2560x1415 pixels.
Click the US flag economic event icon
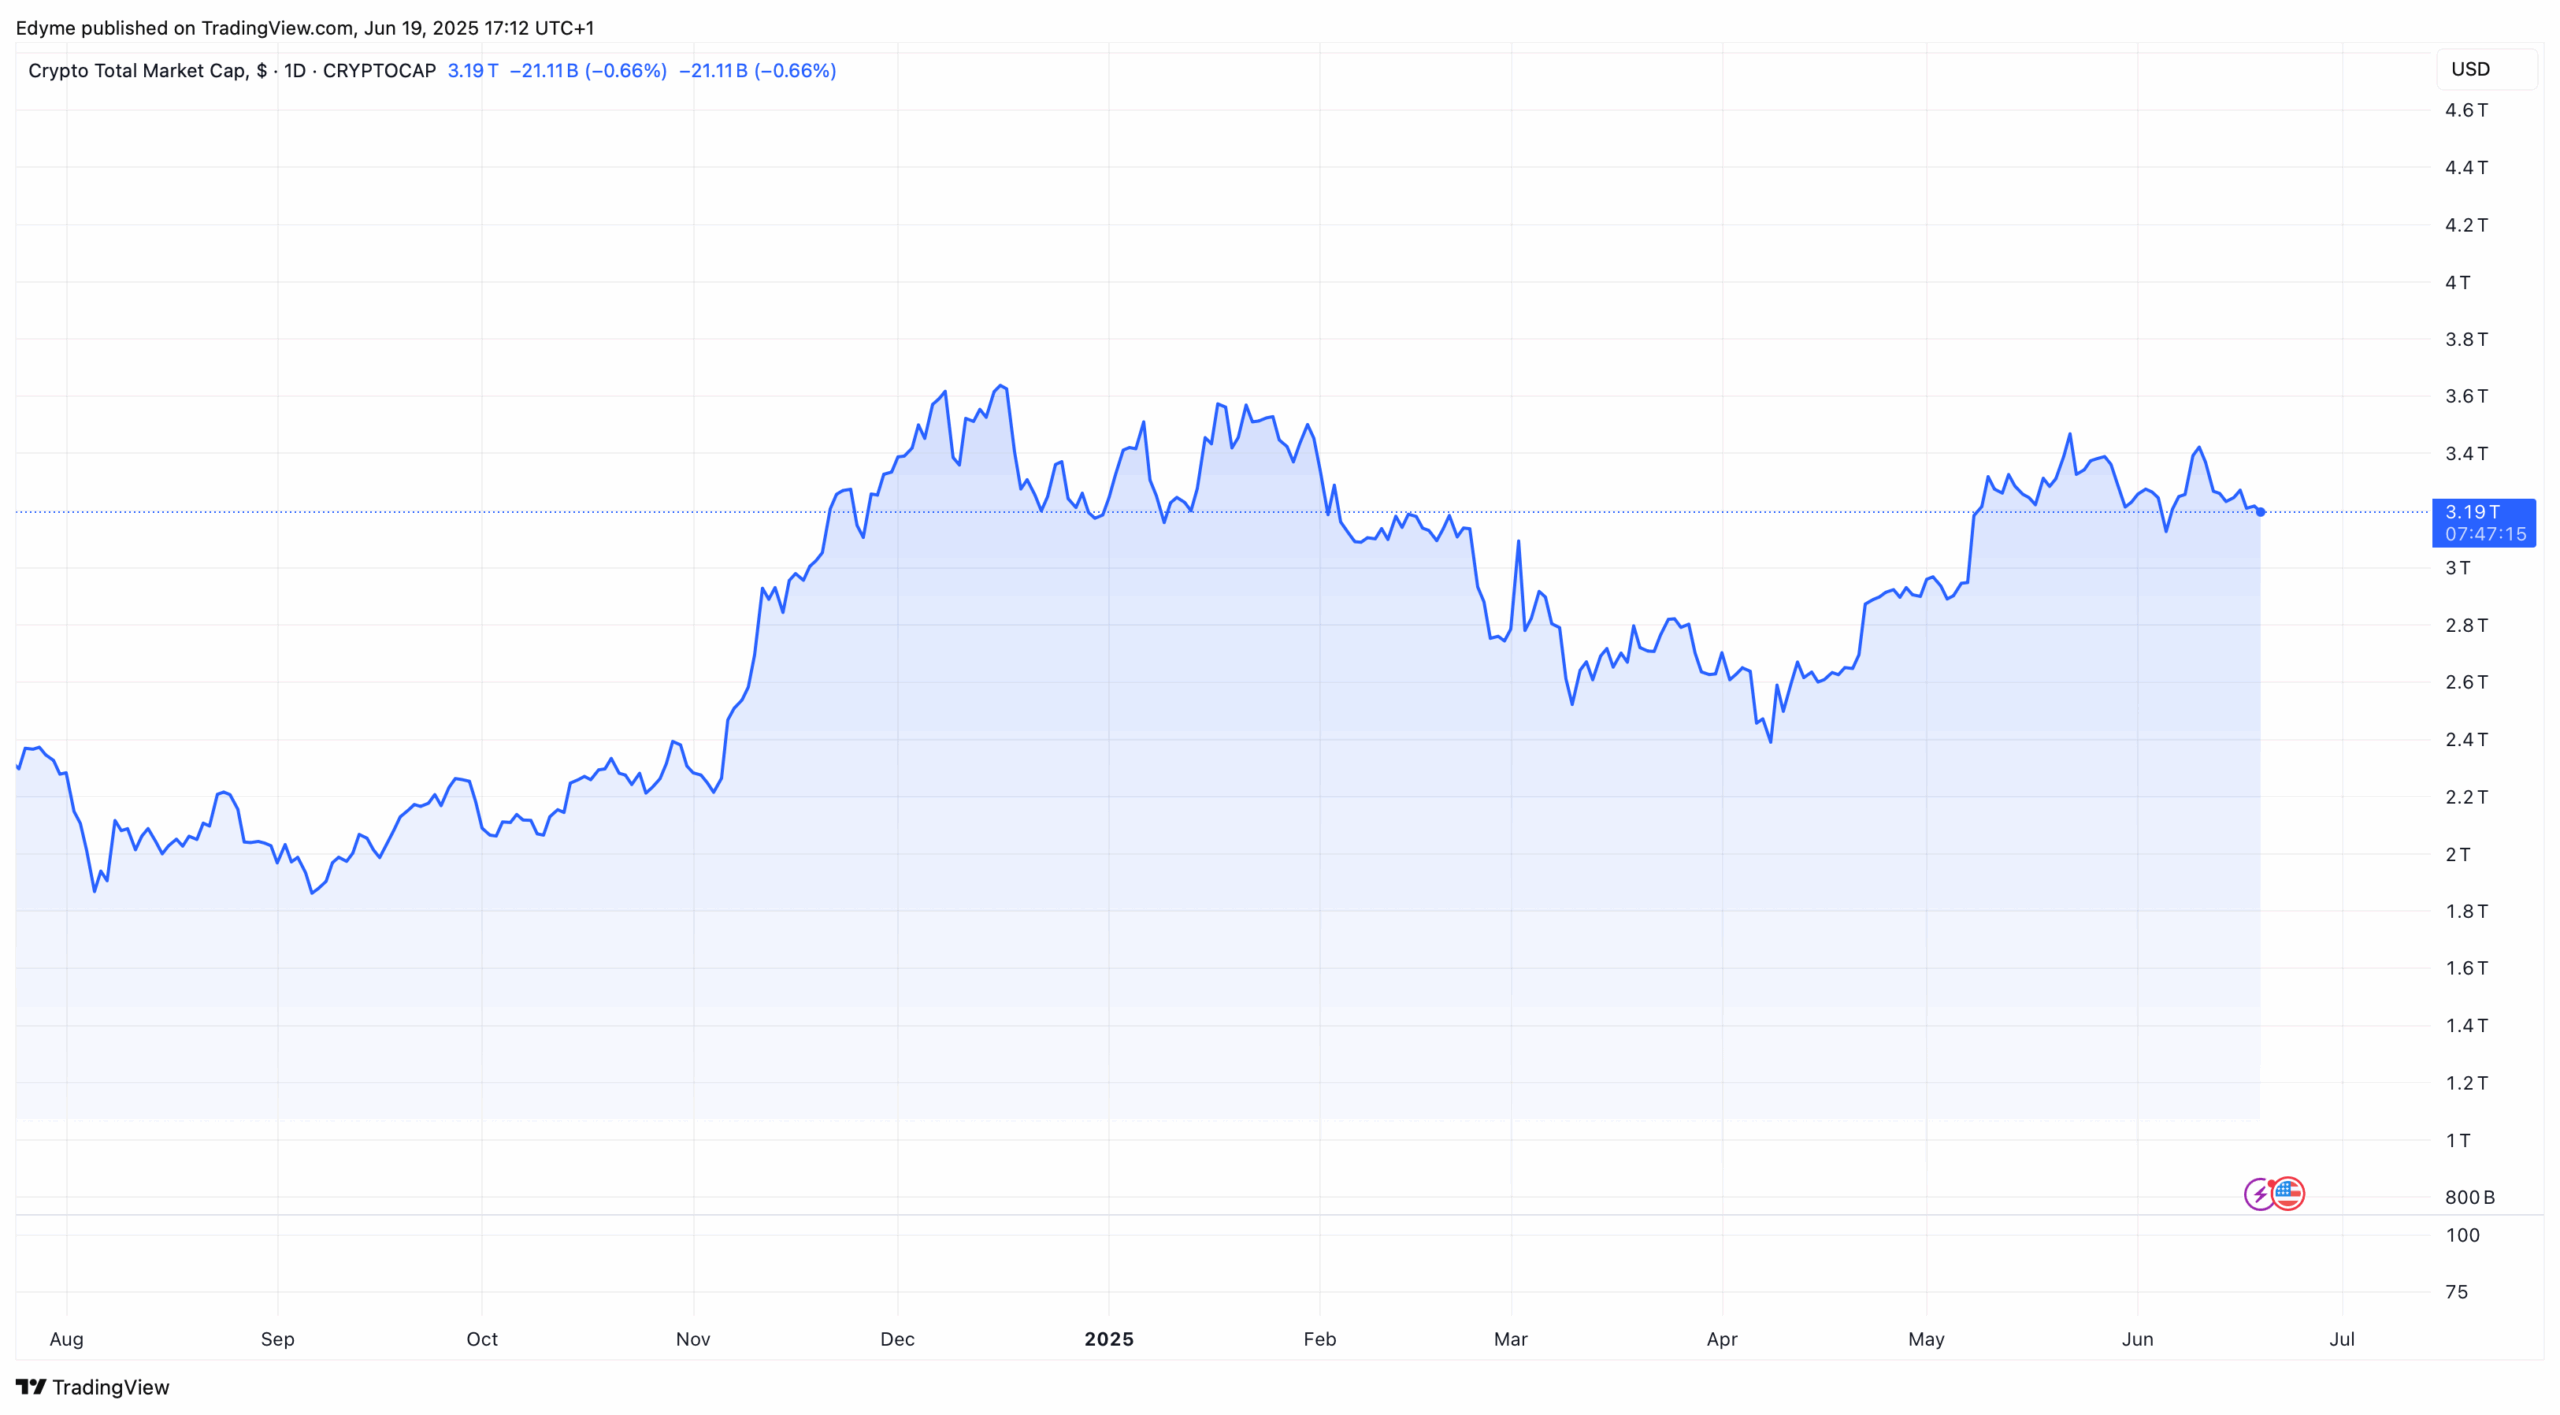click(x=2288, y=1194)
